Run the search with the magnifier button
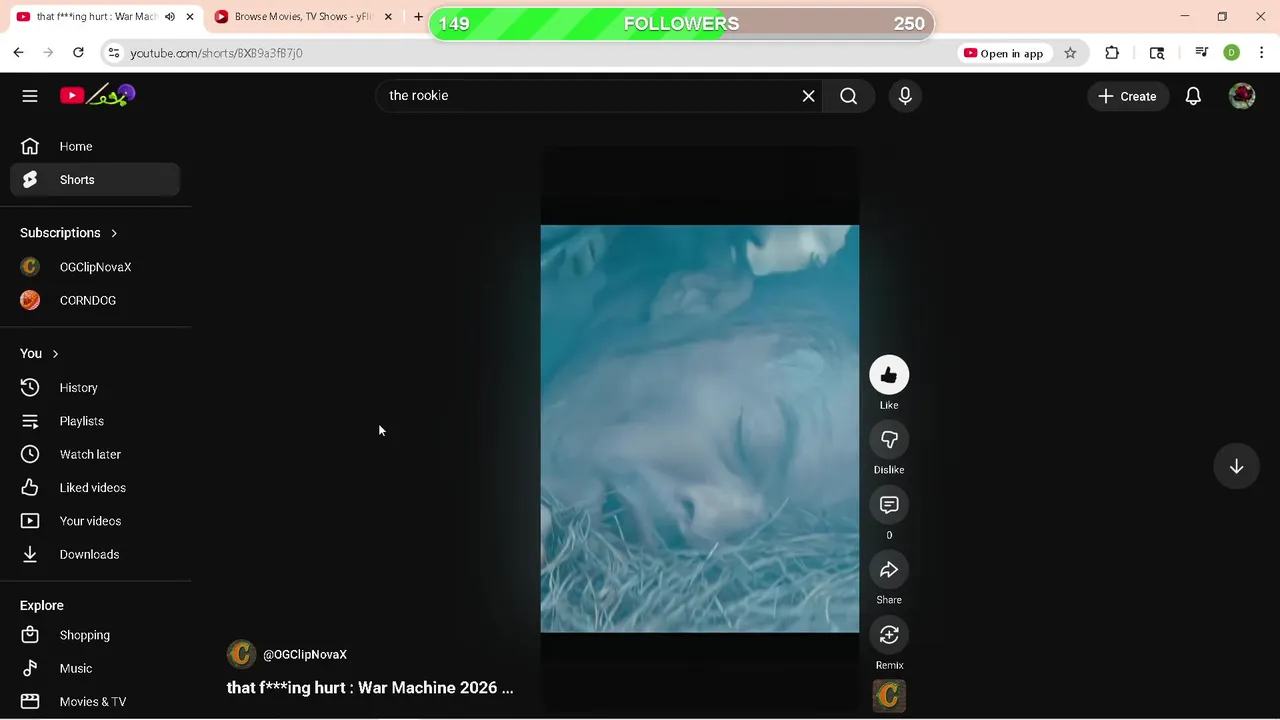Image resolution: width=1280 pixels, height=720 pixels. pos(849,96)
